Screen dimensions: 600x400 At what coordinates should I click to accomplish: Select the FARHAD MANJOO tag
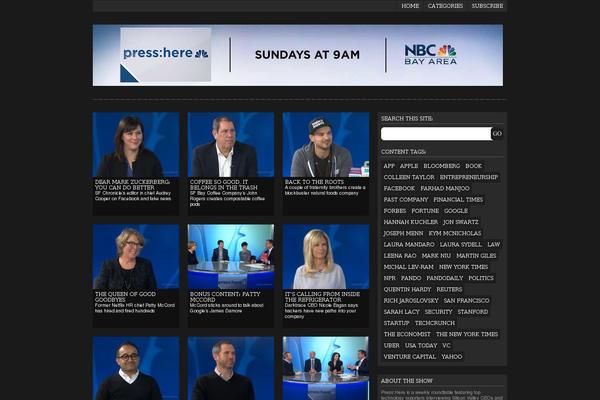pyautogui.click(x=445, y=188)
